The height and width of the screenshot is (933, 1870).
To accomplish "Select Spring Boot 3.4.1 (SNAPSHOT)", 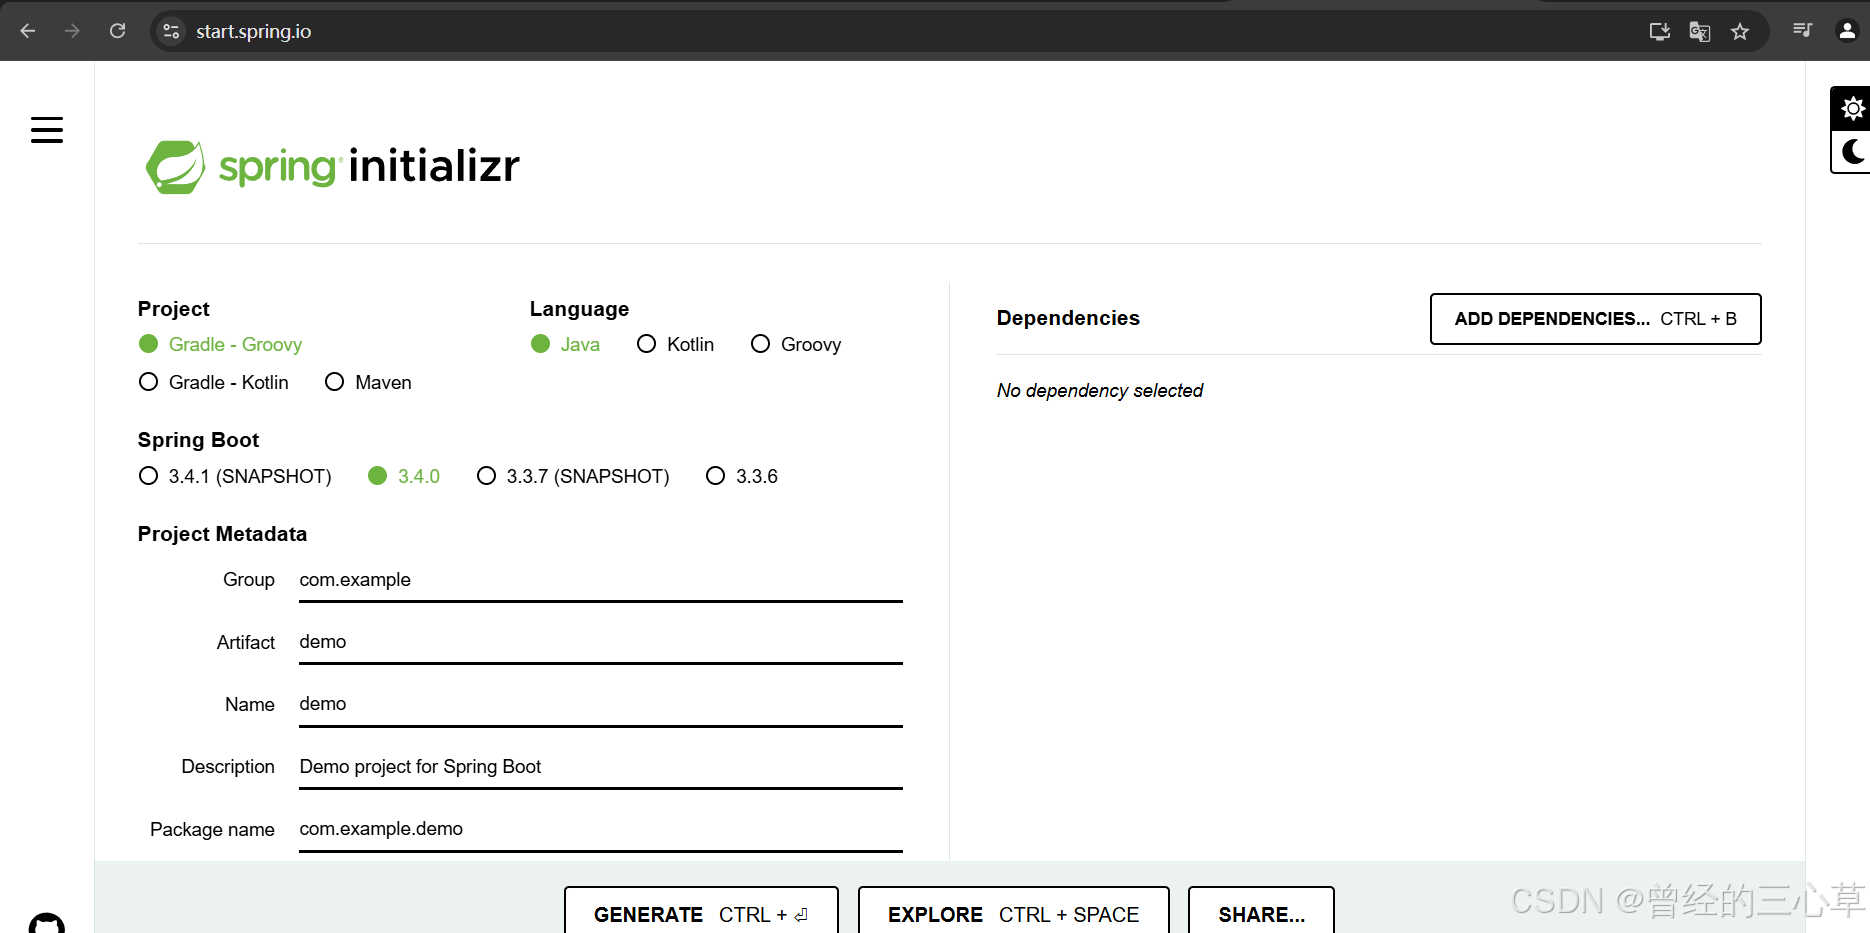I will 235,476.
